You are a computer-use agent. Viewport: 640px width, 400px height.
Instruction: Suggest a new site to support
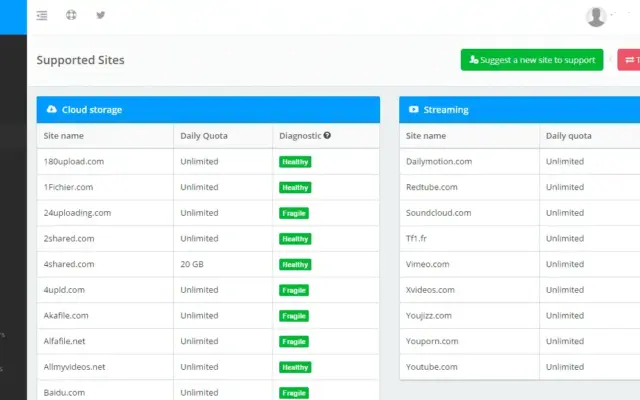tap(532, 60)
